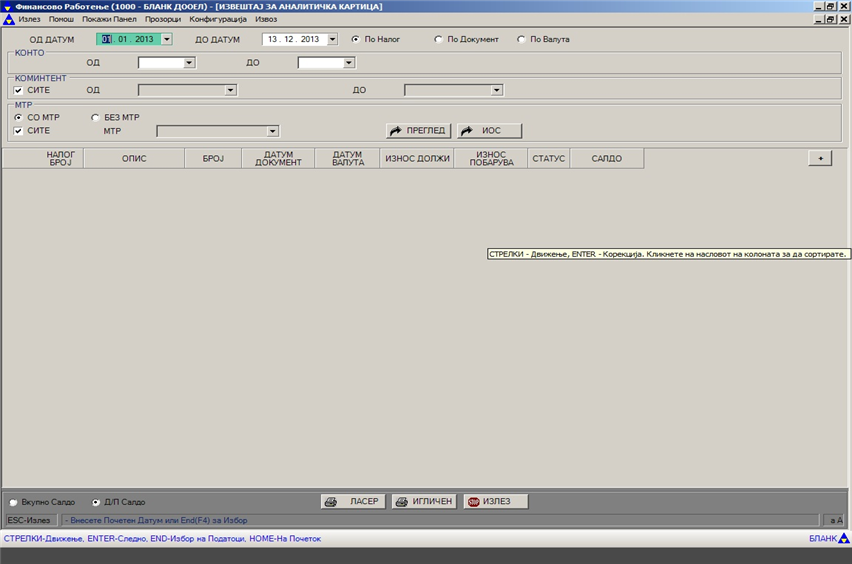Select the По Документ radio button
This screenshot has width=852, height=564.
[x=439, y=40]
